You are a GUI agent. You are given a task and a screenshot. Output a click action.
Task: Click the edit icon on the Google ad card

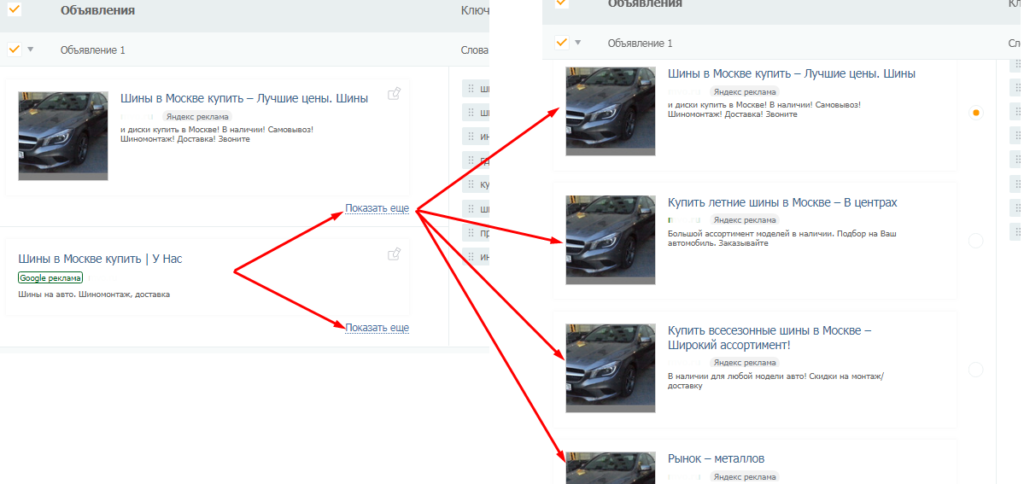coord(394,255)
